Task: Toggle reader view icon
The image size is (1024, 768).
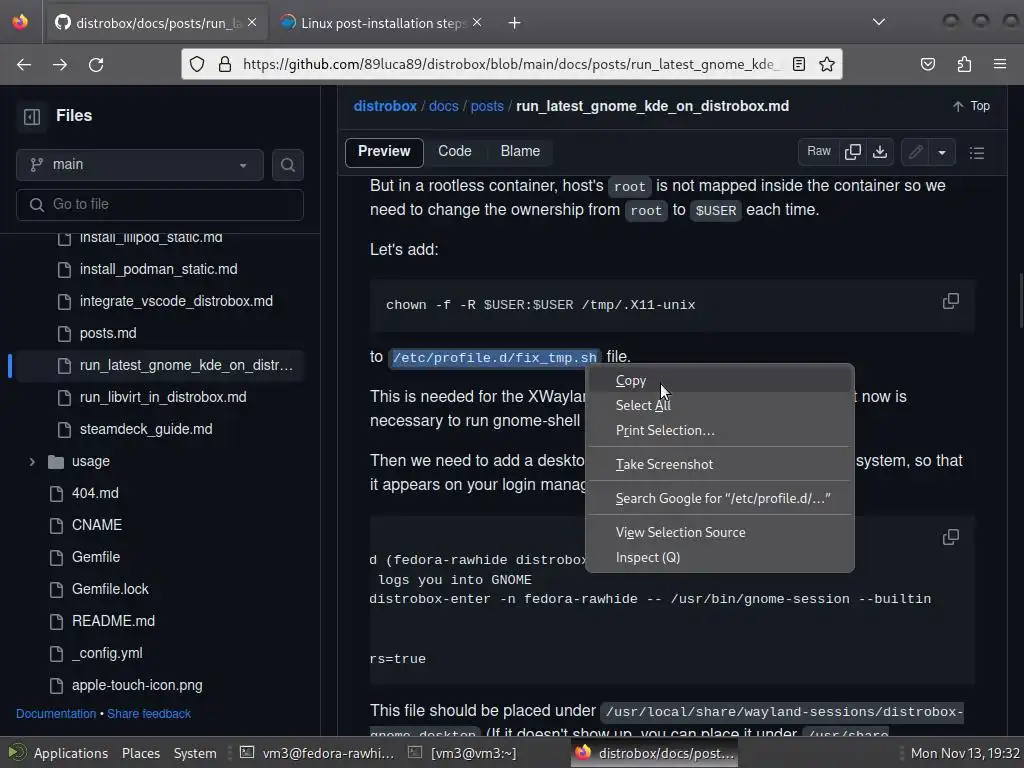Action: point(799,64)
